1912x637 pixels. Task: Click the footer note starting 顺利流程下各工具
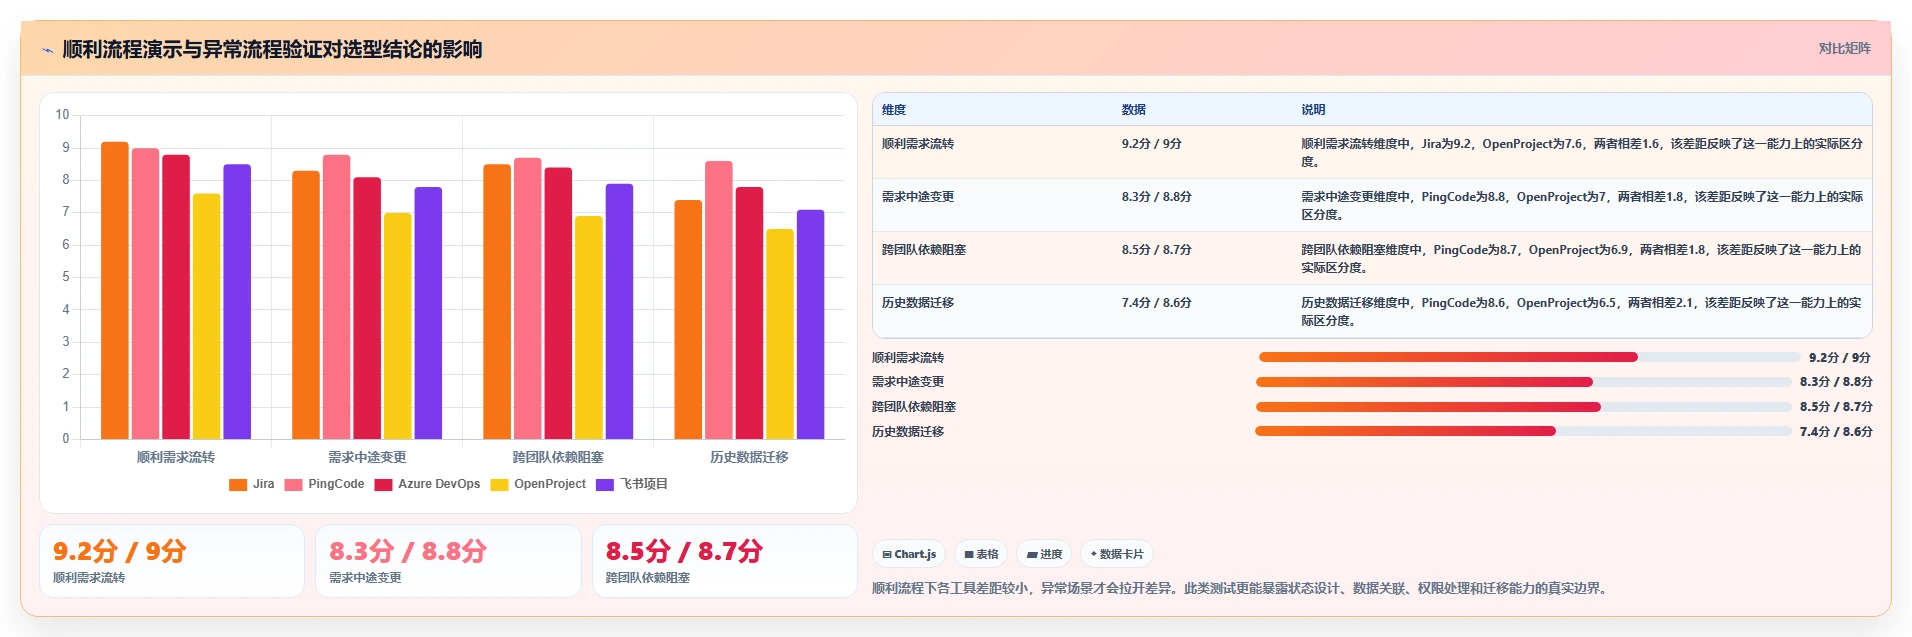(x=1241, y=588)
